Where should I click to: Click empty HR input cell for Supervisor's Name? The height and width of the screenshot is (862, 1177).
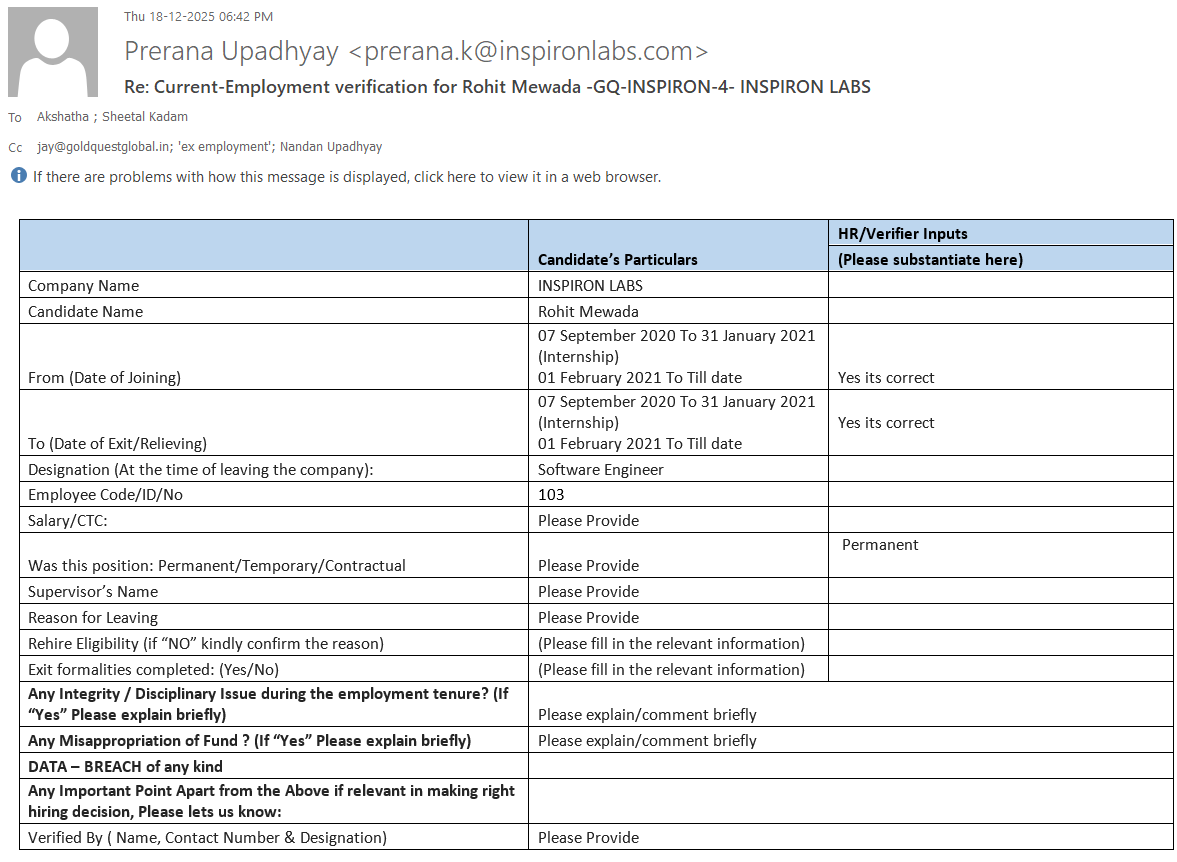coord(1000,591)
